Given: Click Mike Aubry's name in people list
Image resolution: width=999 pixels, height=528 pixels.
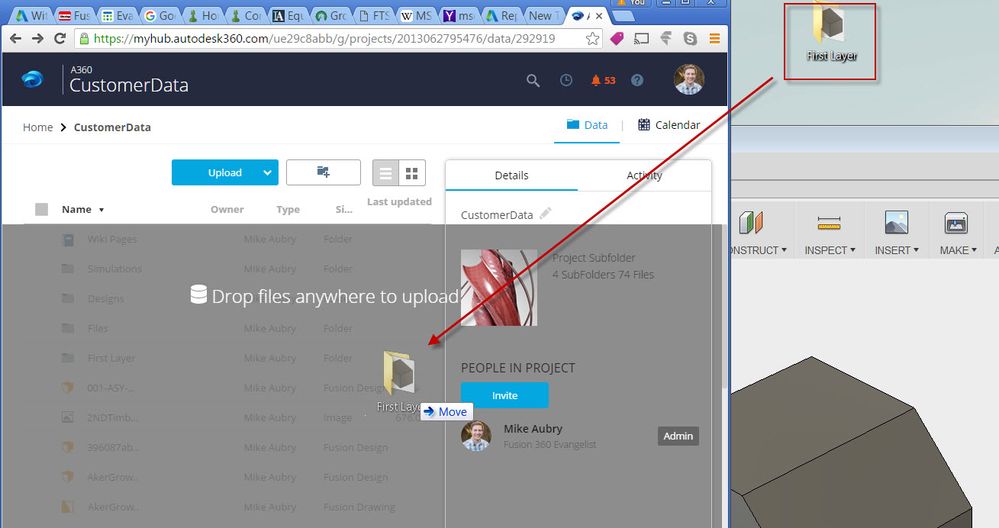Looking at the screenshot, I should pos(533,429).
